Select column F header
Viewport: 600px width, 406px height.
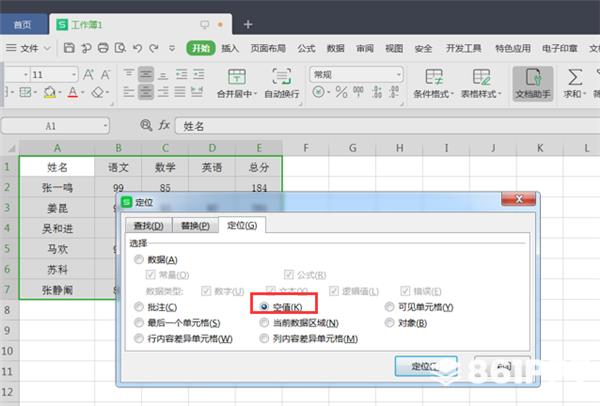coord(305,148)
